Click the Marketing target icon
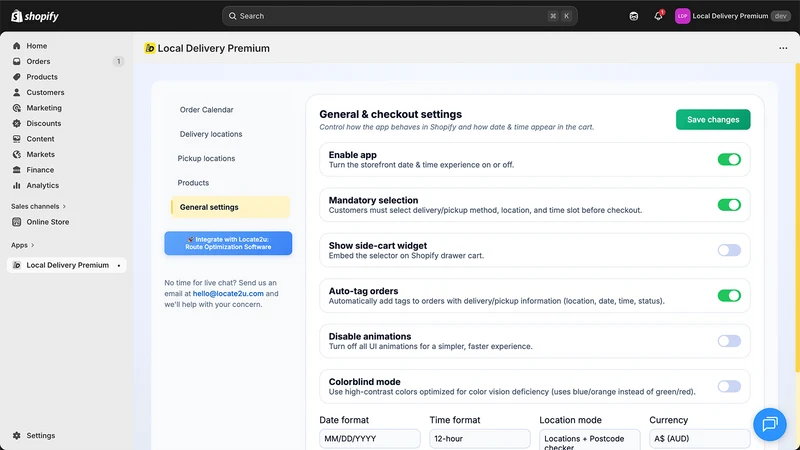This screenshot has height=450, width=800. 17,108
